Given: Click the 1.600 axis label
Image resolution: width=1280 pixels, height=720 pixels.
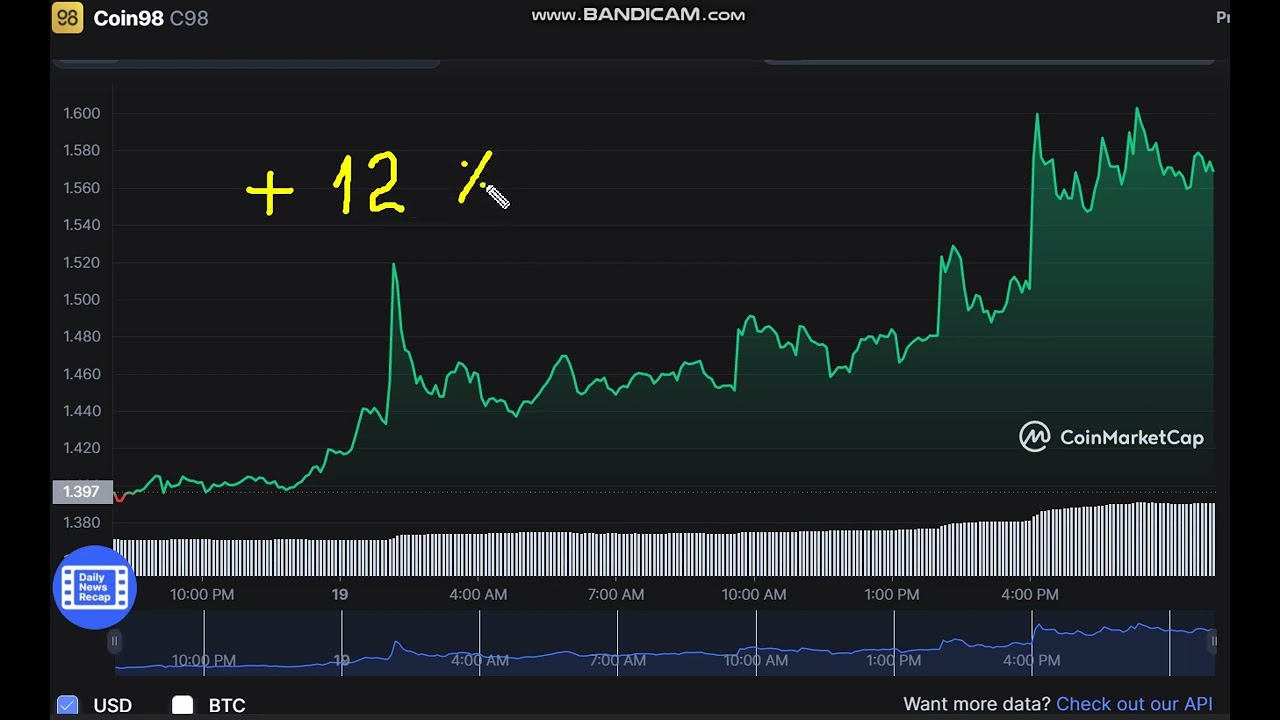Looking at the screenshot, I should pyautogui.click(x=81, y=113).
